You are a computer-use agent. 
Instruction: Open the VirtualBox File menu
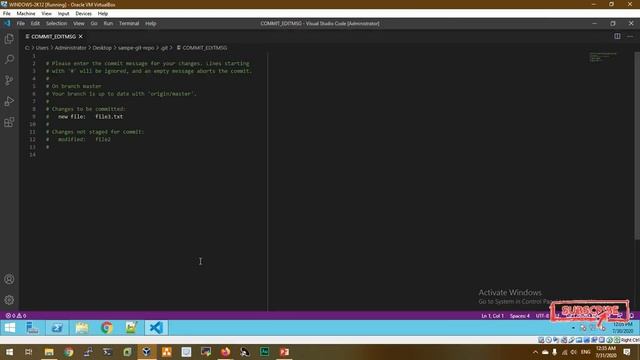[x=7, y=13]
